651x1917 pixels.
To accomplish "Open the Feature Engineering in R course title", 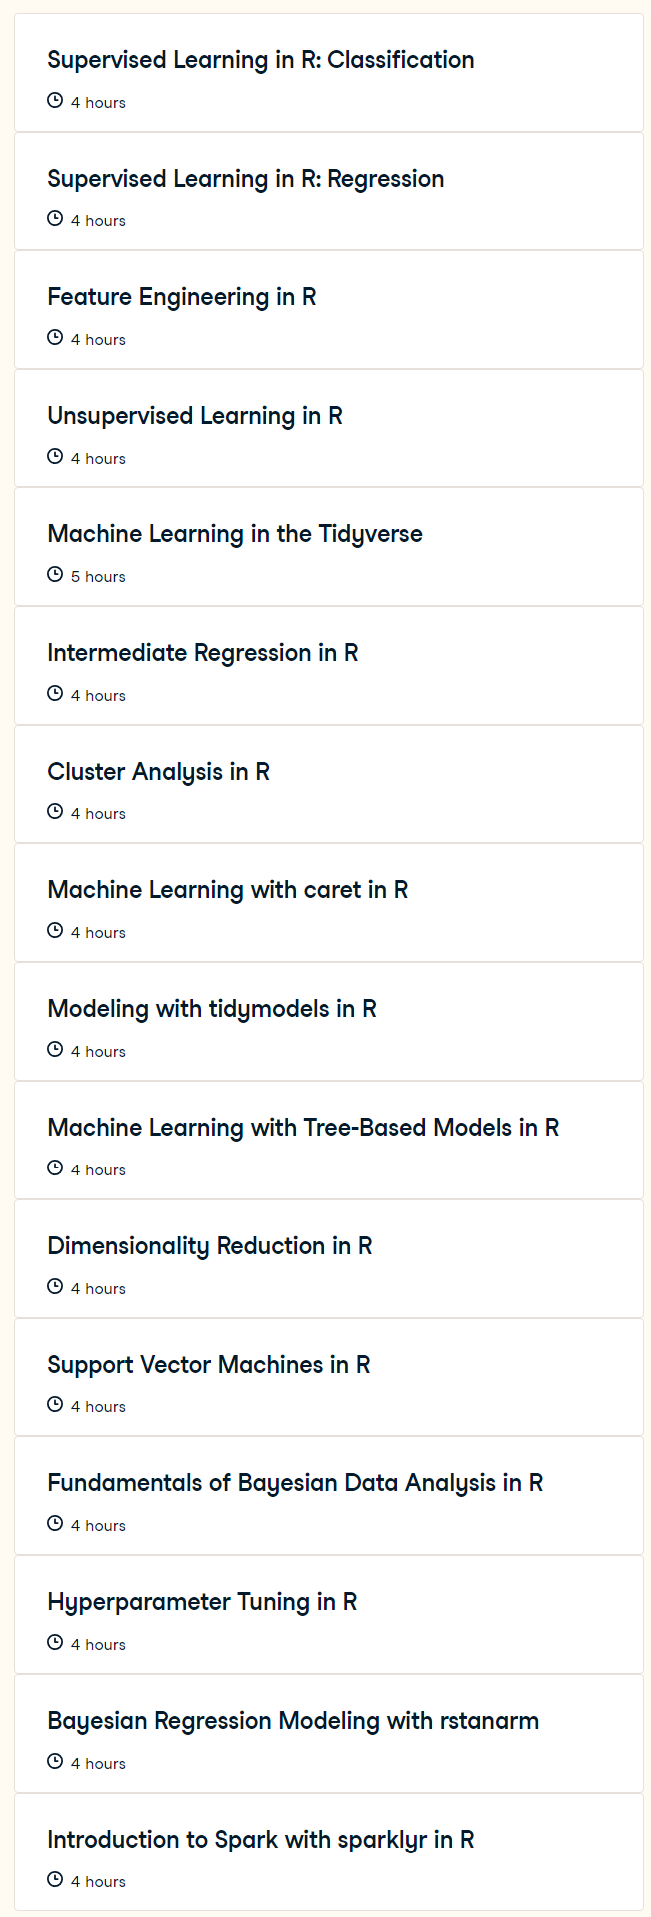I will pos(182,297).
